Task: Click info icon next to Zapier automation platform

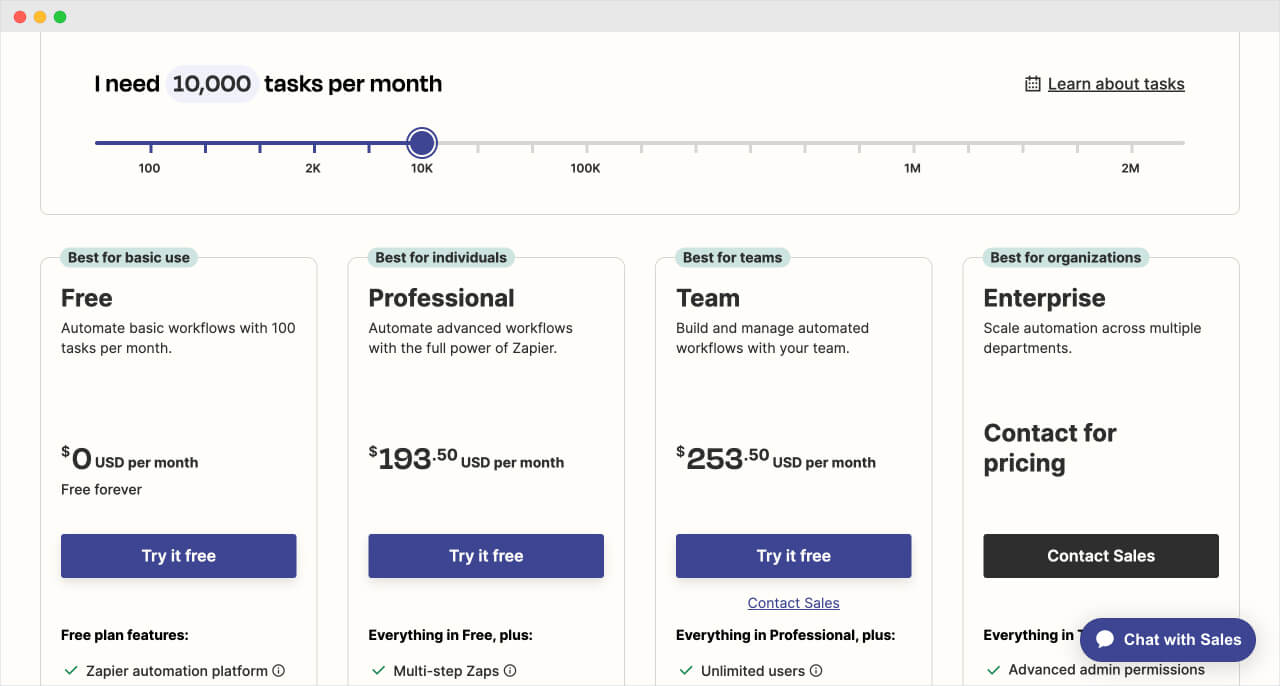Action: tap(279, 671)
